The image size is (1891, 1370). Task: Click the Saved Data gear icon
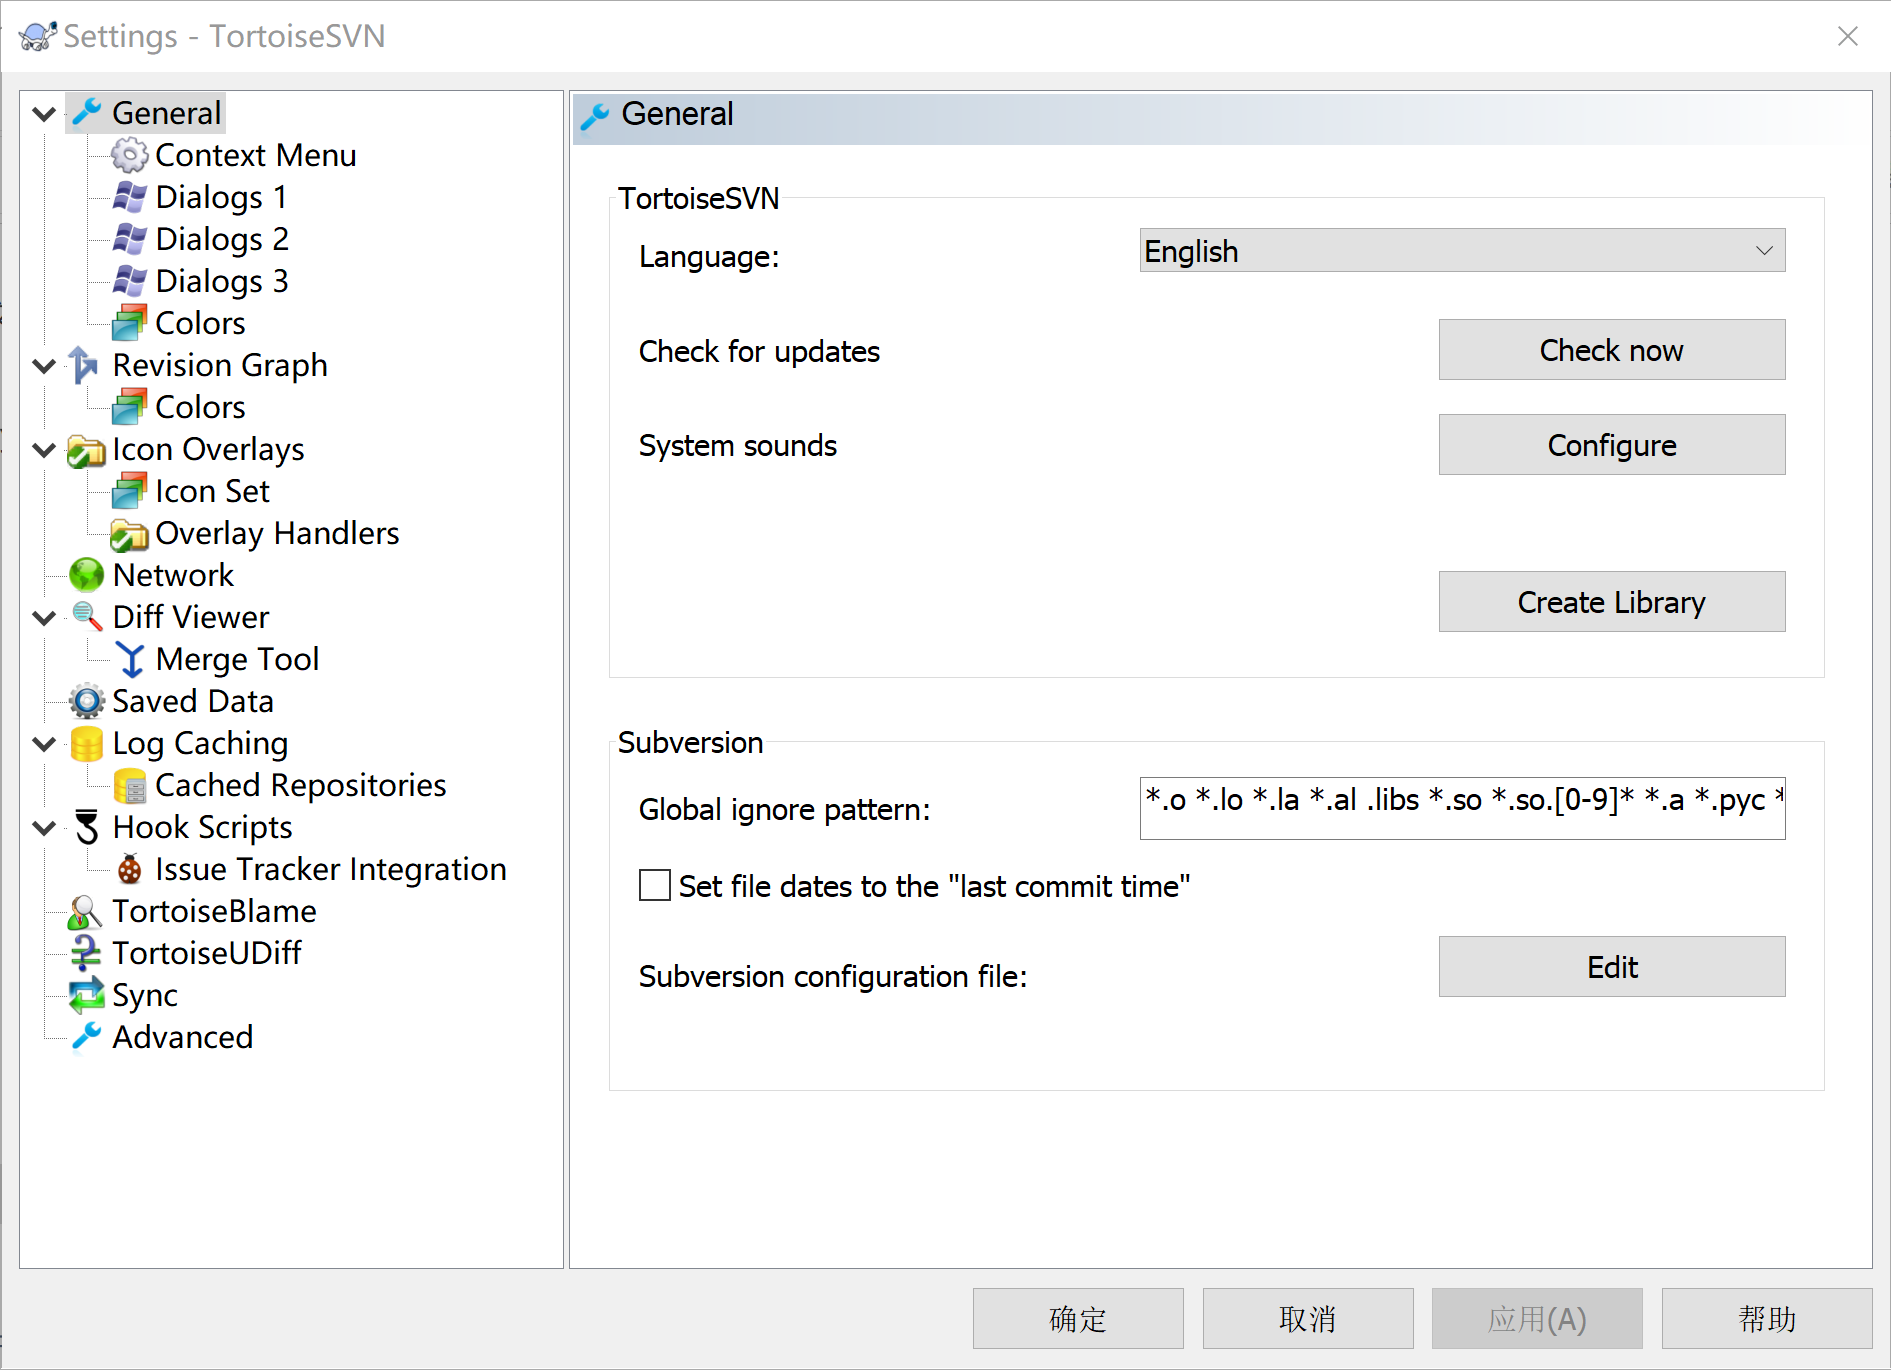click(87, 701)
